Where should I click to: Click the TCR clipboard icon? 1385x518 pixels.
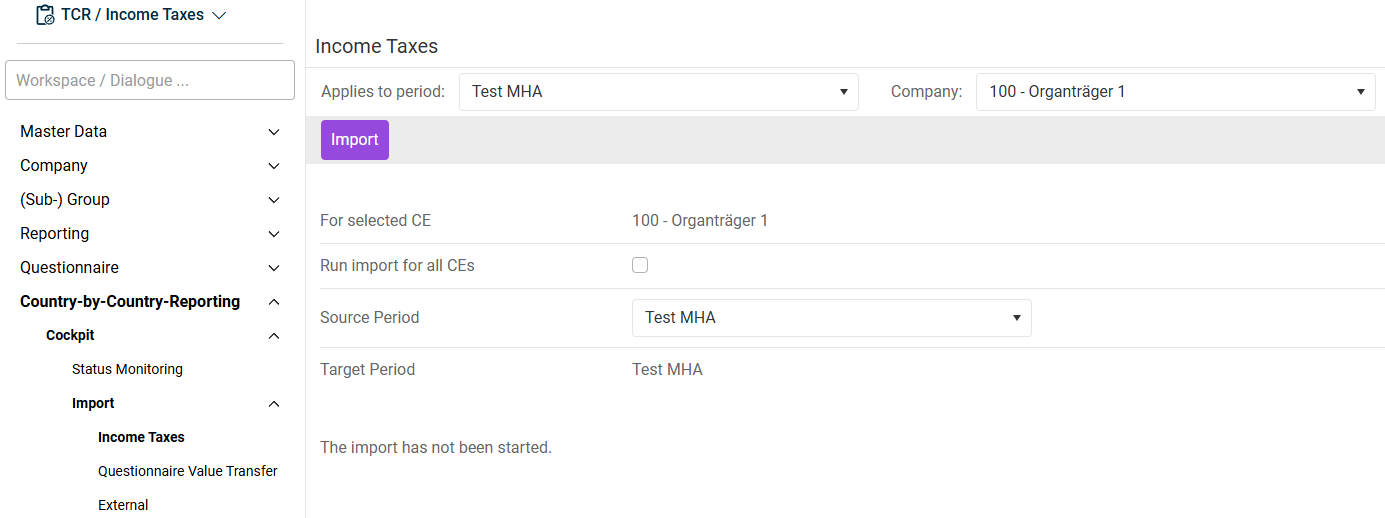point(45,15)
